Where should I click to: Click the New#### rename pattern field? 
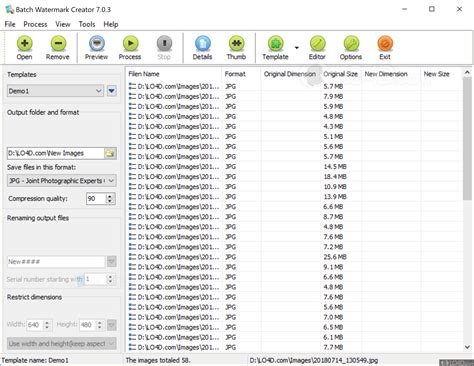[56, 262]
